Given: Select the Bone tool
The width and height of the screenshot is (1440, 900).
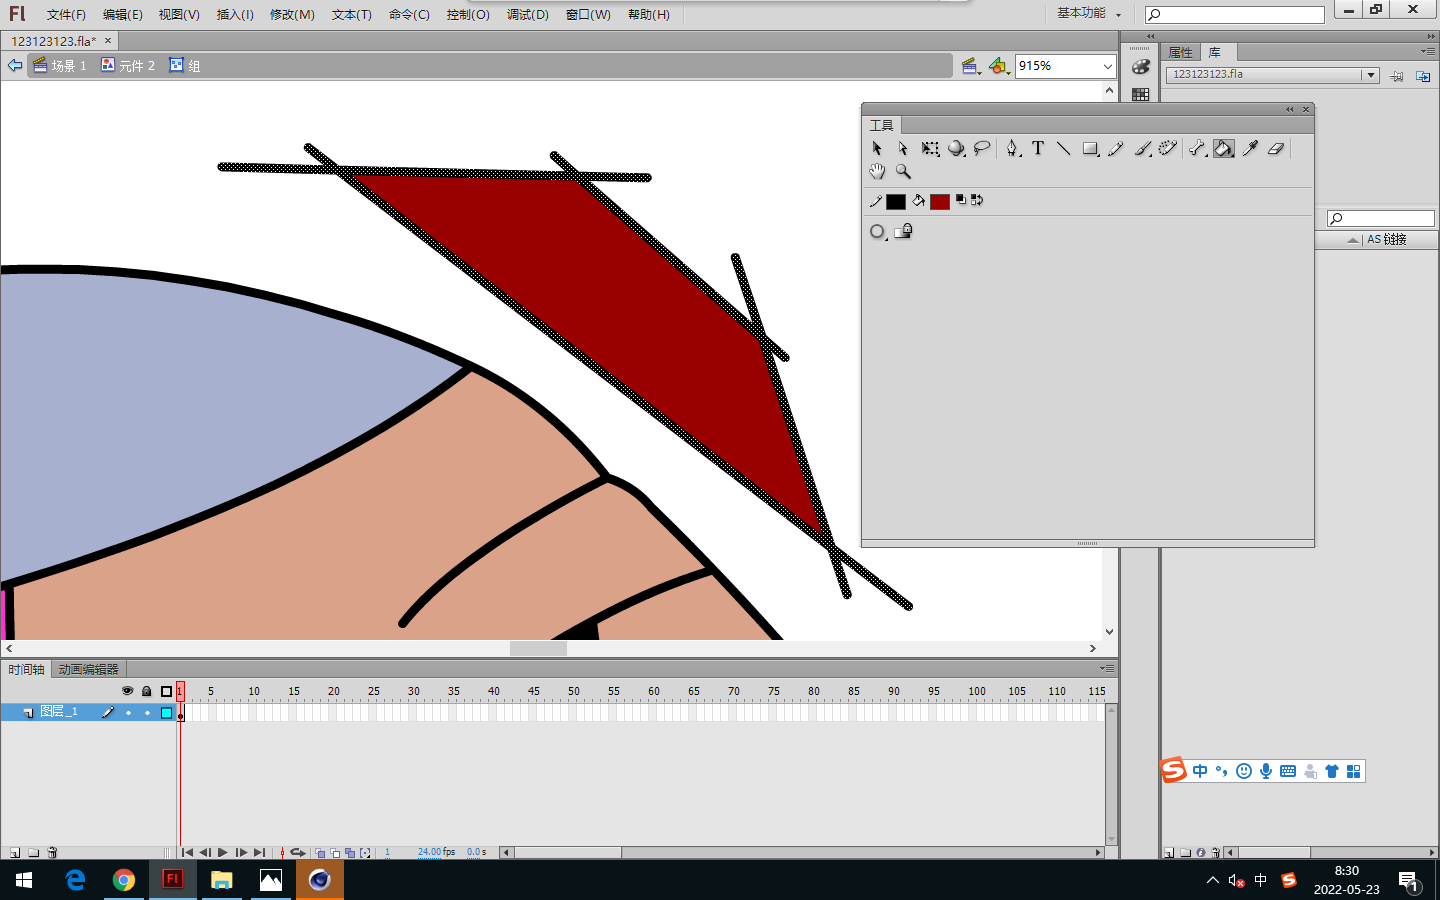Looking at the screenshot, I should pos(1197,149).
